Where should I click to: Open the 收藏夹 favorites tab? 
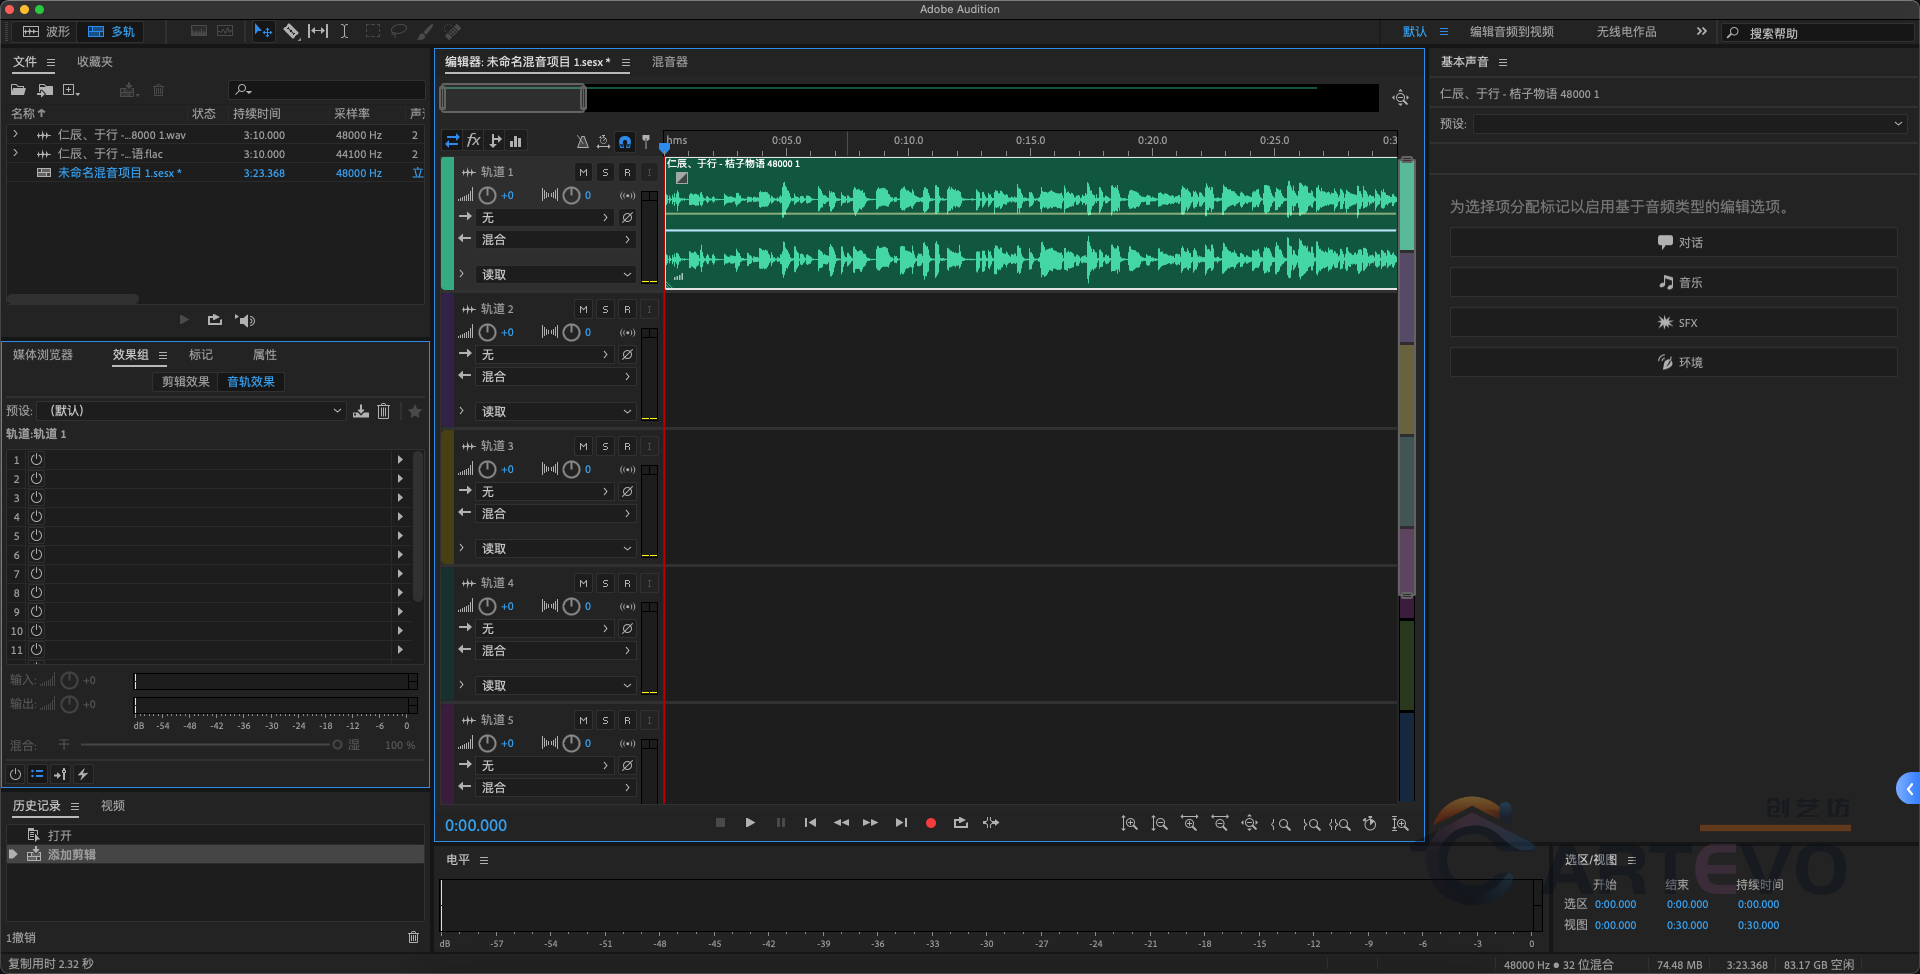tap(95, 62)
